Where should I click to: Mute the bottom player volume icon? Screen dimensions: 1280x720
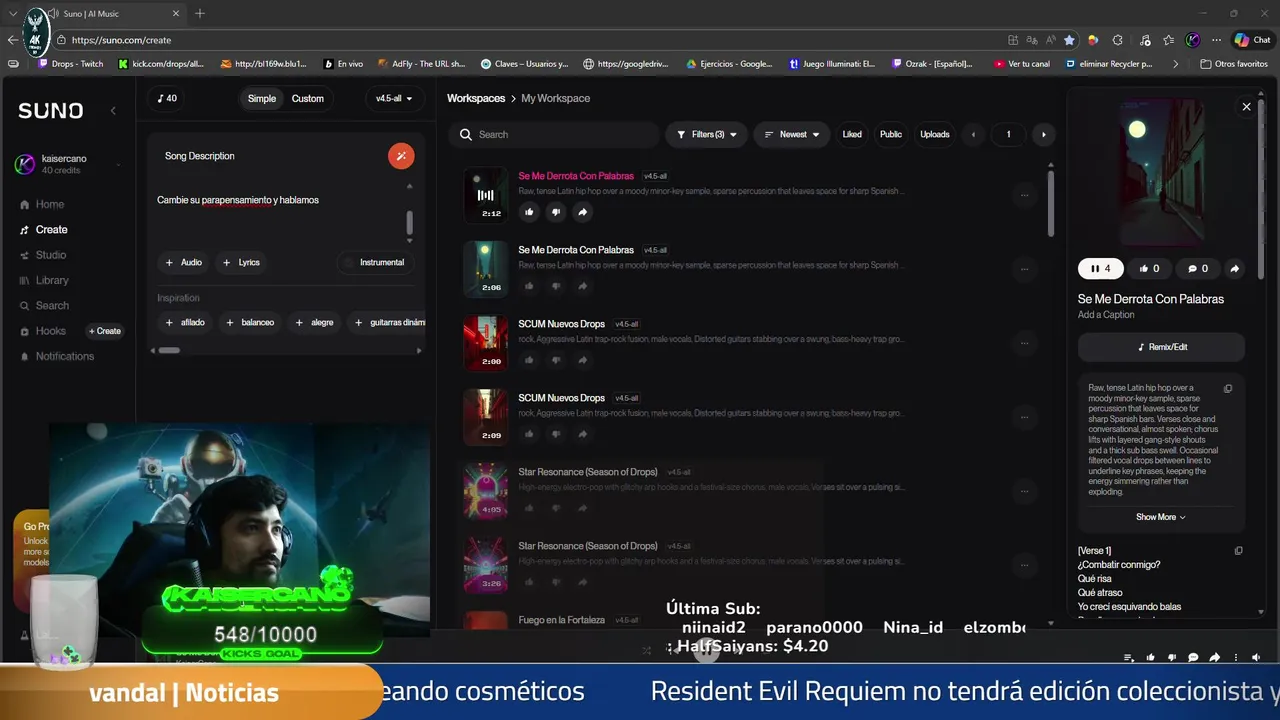1256,657
